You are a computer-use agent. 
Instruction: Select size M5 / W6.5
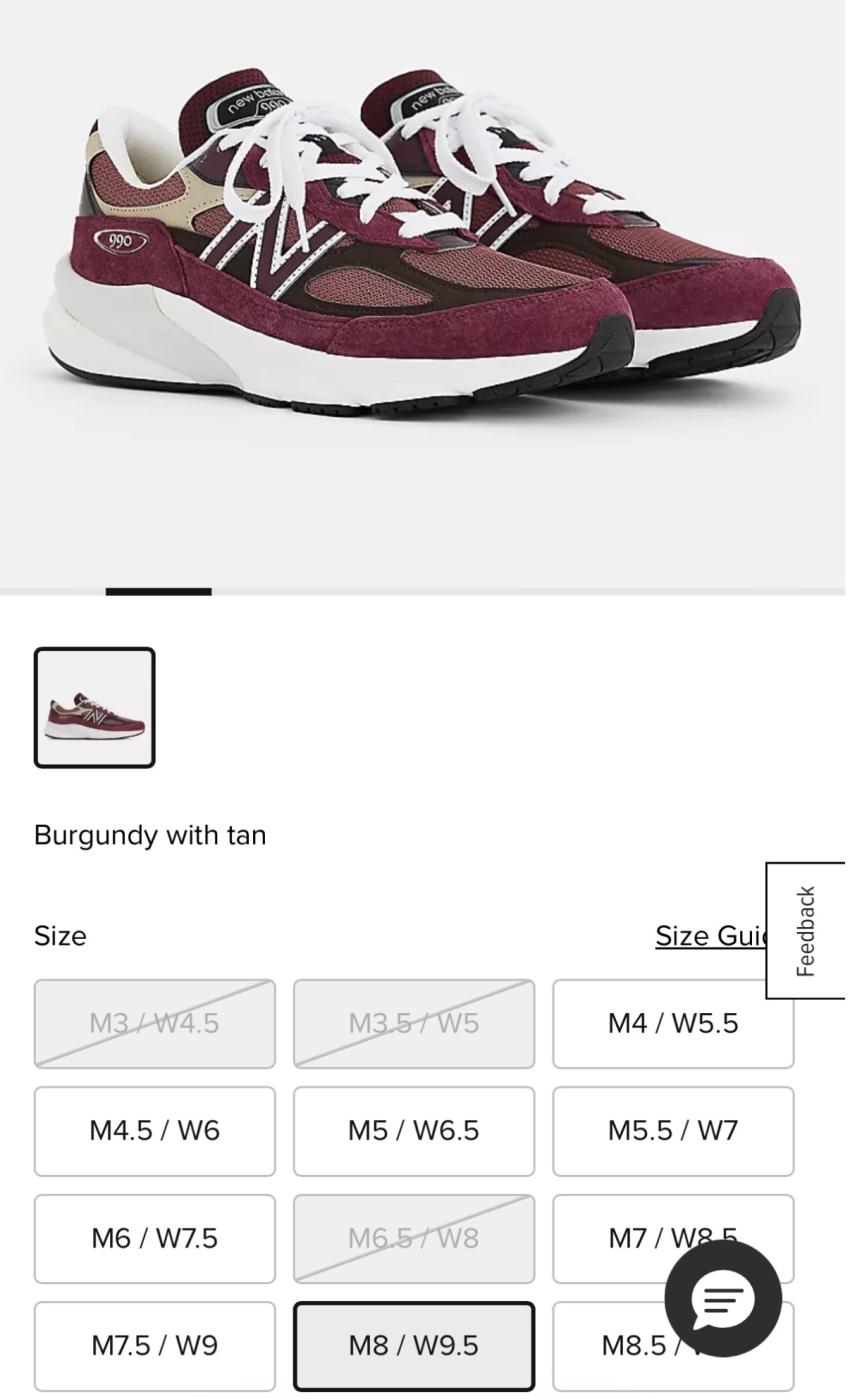tap(414, 1131)
